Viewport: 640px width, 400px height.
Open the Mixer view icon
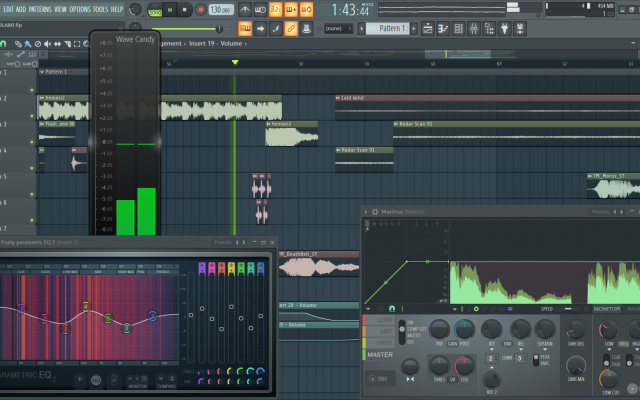(x=474, y=29)
